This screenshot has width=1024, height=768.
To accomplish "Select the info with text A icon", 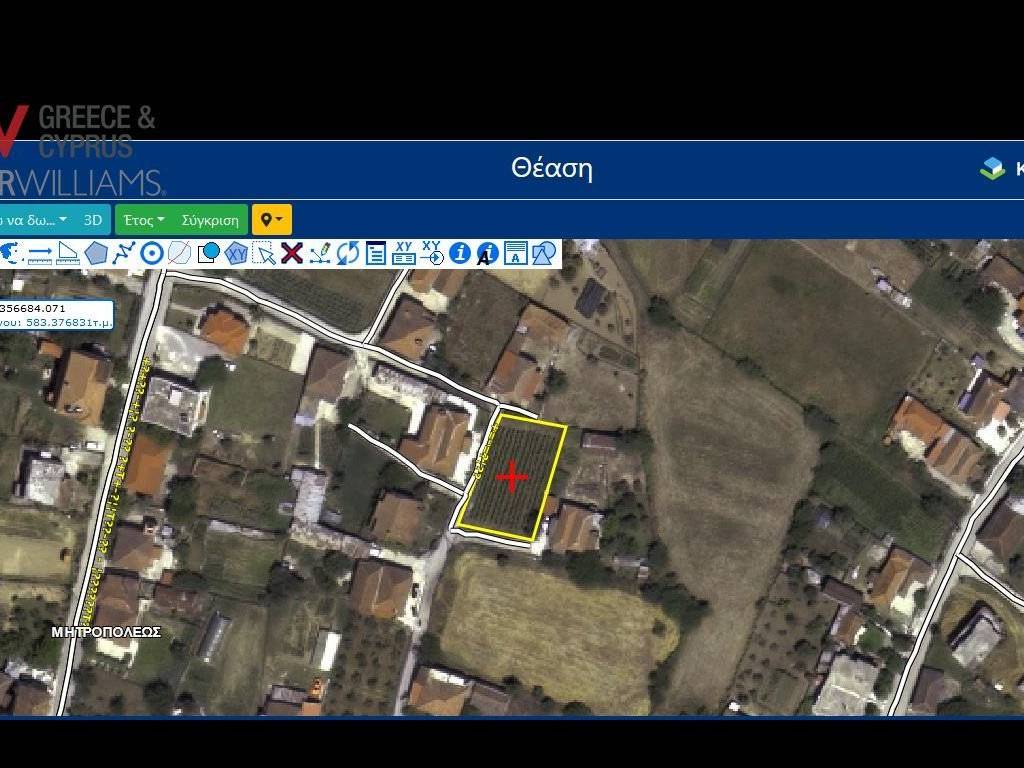I will tap(487, 253).
